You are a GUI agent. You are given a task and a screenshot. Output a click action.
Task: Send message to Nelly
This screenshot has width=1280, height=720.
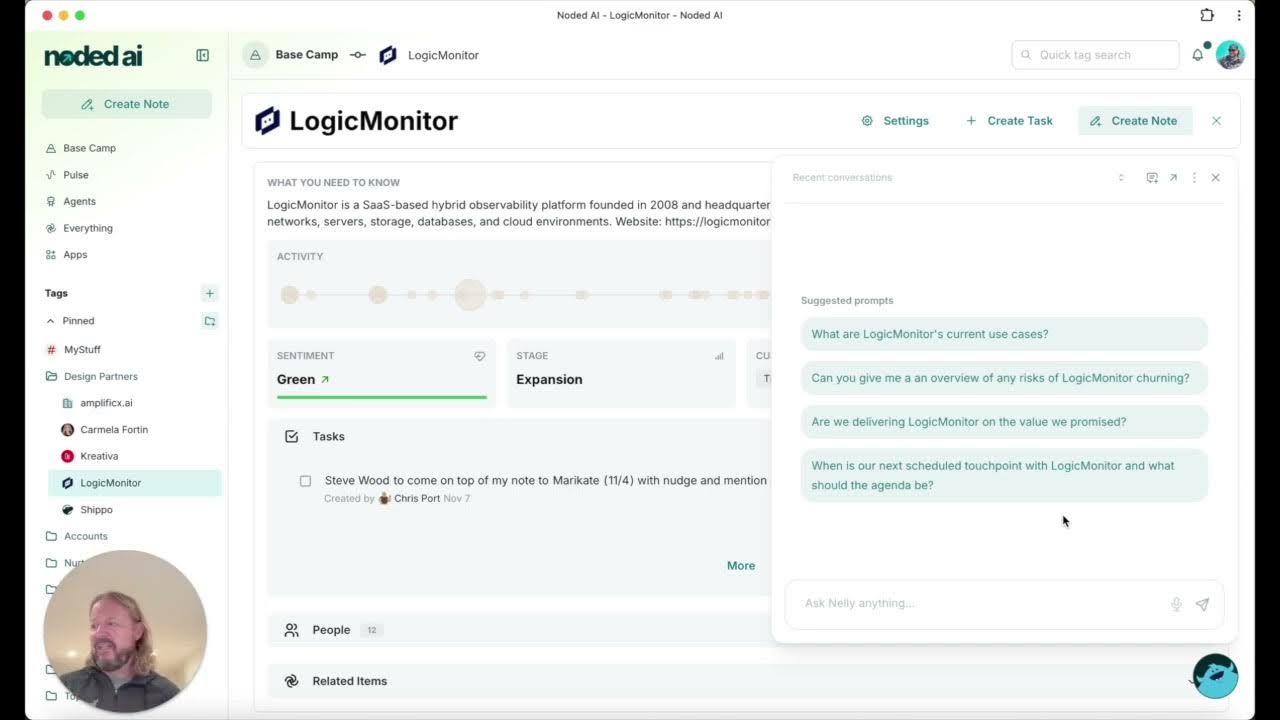point(1202,604)
